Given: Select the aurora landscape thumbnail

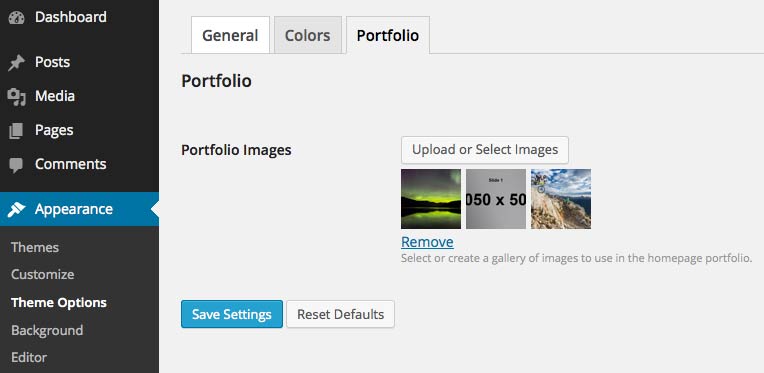Looking at the screenshot, I should click(x=431, y=199).
